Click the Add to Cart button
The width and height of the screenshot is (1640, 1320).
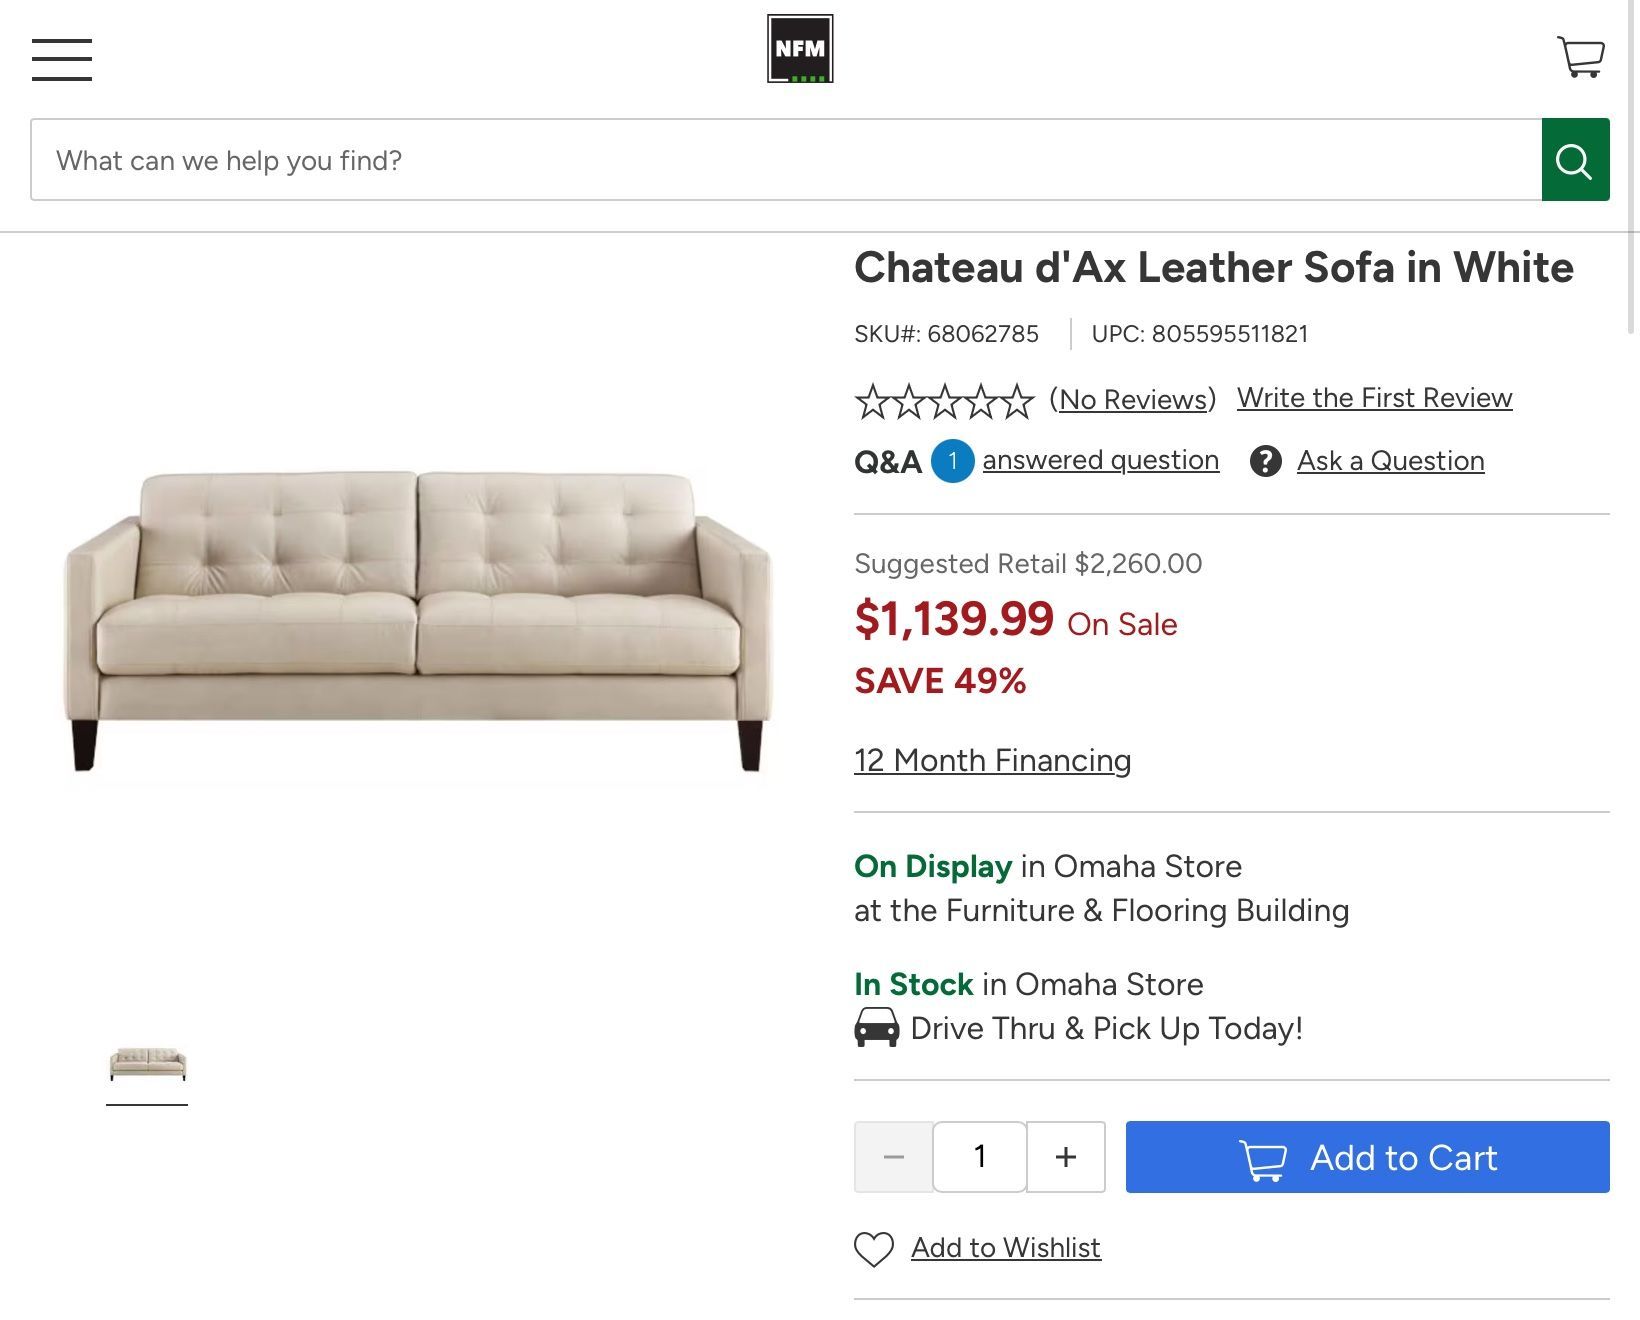pyautogui.click(x=1367, y=1158)
